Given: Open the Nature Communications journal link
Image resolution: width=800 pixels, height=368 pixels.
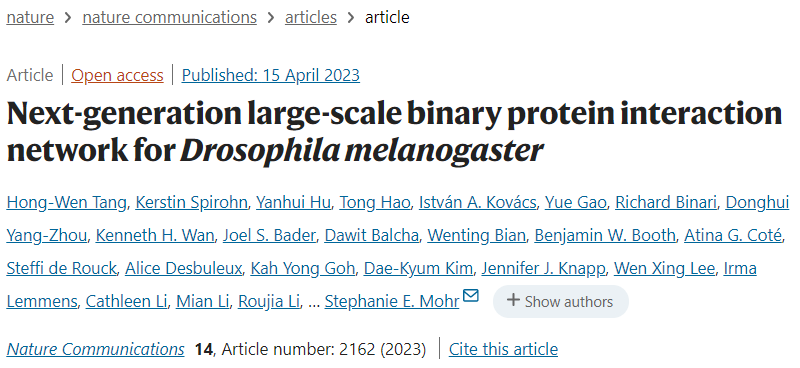Looking at the screenshot, I should tap(95, 349).
